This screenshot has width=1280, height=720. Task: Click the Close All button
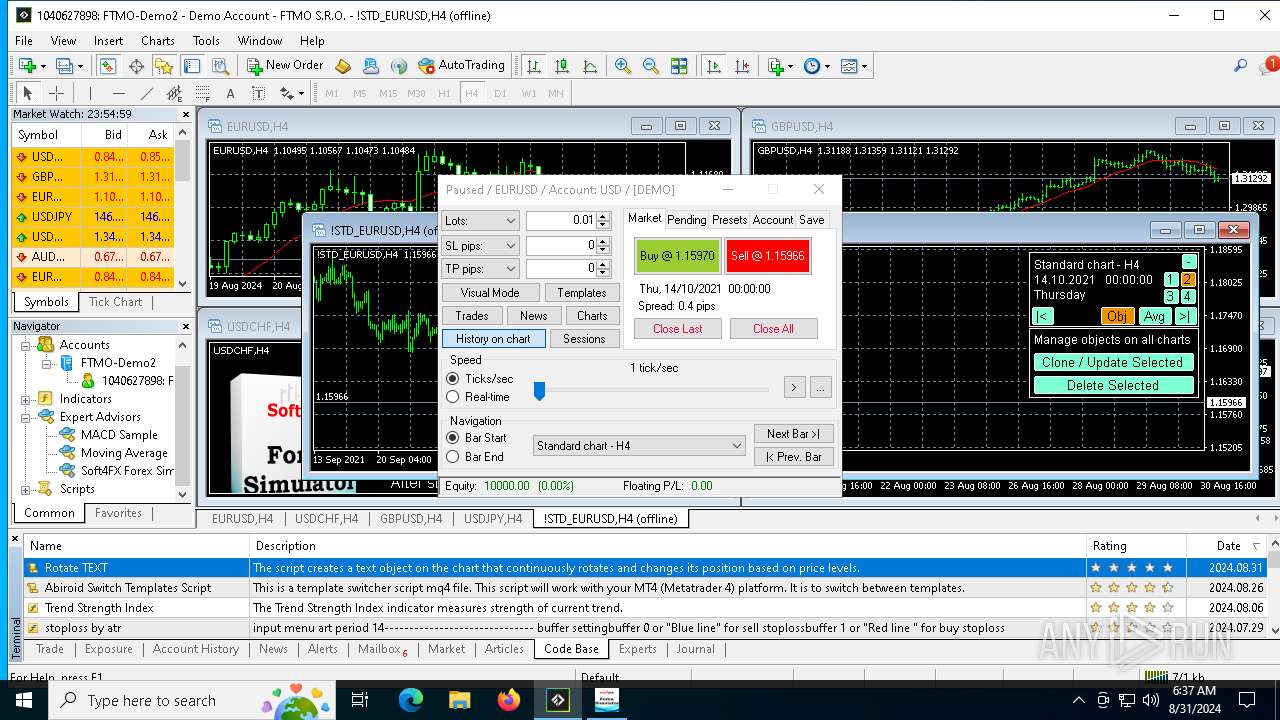[773, 329]
